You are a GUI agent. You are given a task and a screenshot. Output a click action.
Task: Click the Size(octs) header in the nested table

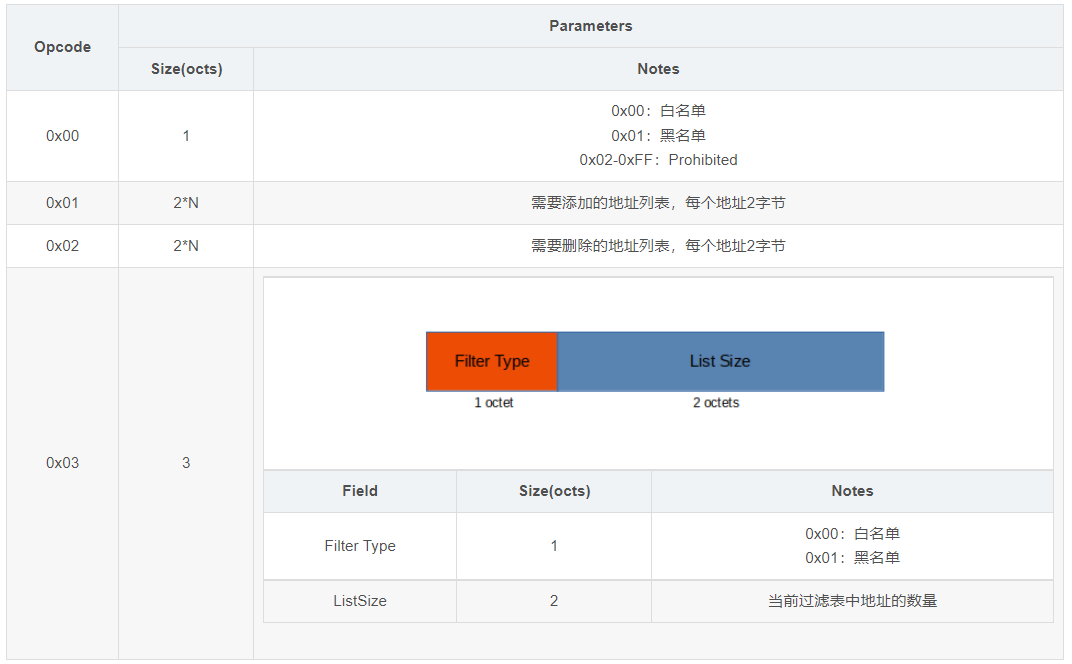(554, 491)
